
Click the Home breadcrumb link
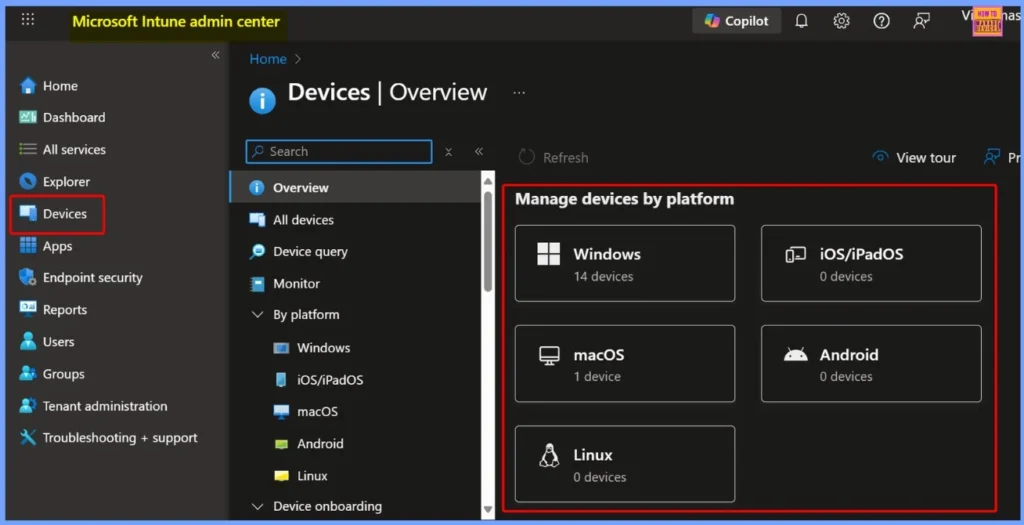[x=268, y=59]
